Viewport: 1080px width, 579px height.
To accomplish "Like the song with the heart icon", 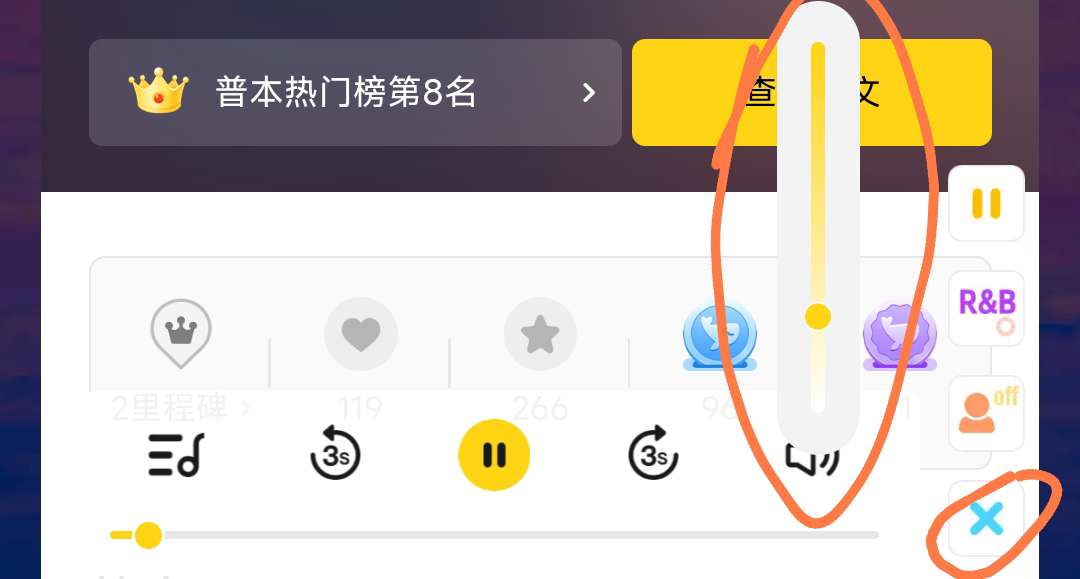I will click(x=361, y=334).
